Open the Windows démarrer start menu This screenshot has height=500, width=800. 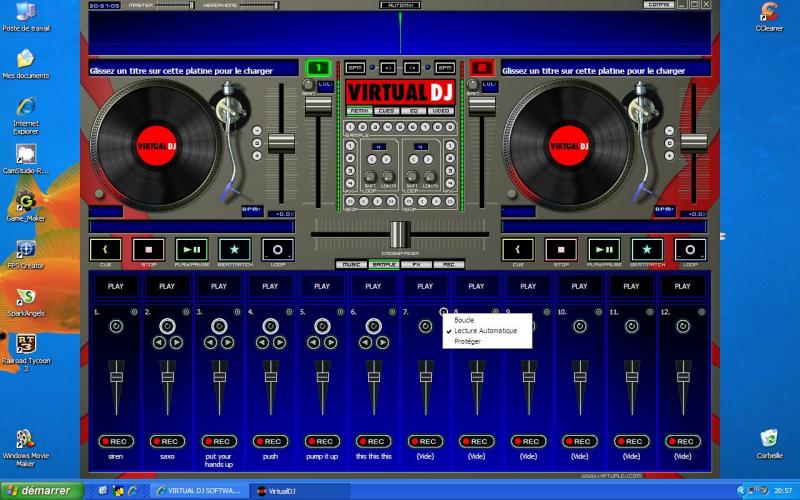[40, 491]
